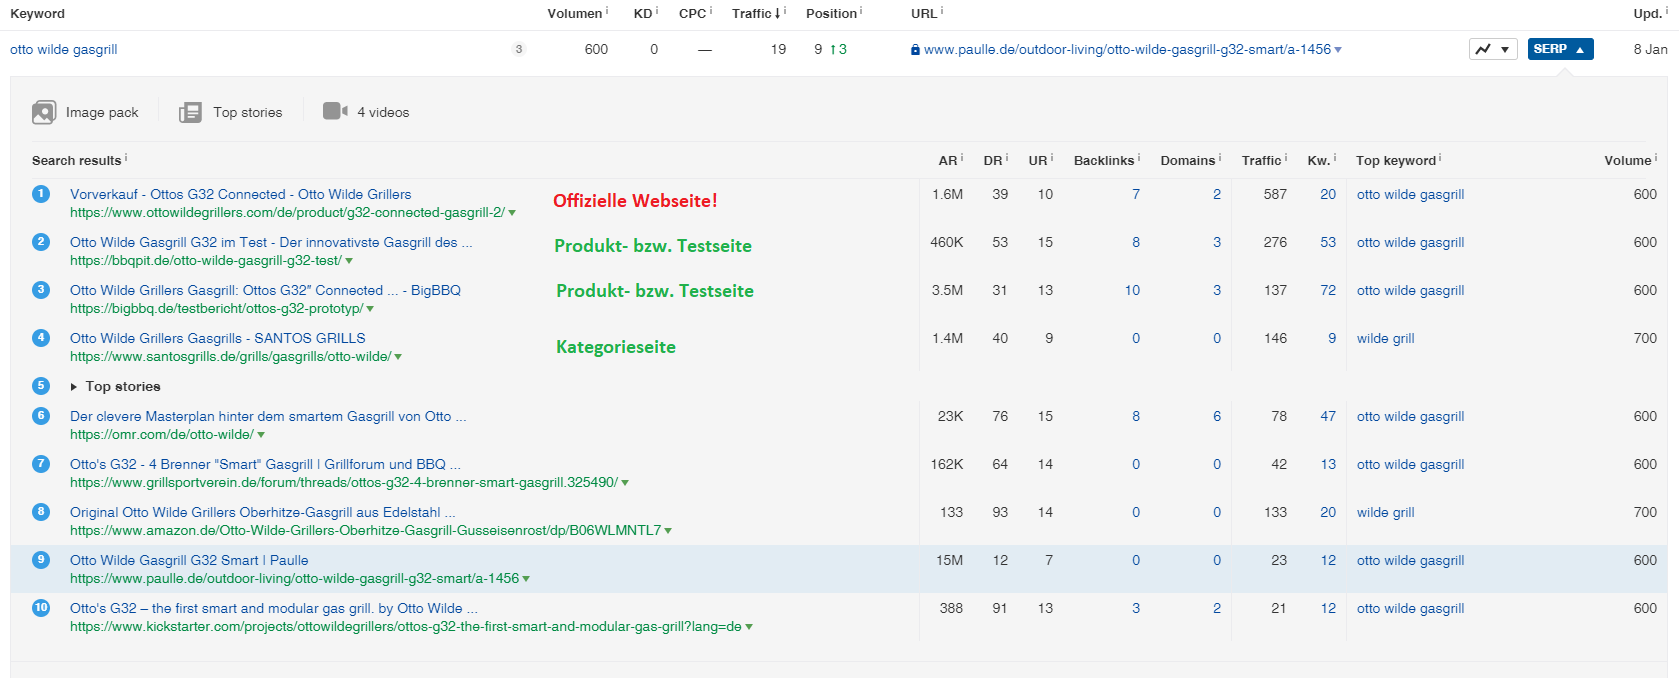Sort by Traffic column header

click(752, 13)
